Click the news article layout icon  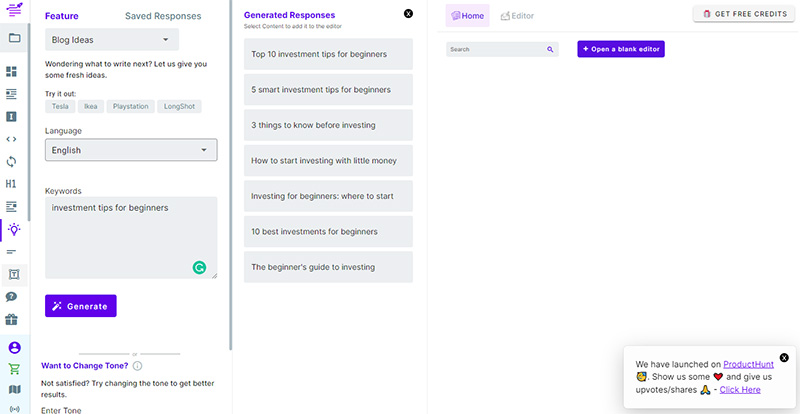point(11,94)
